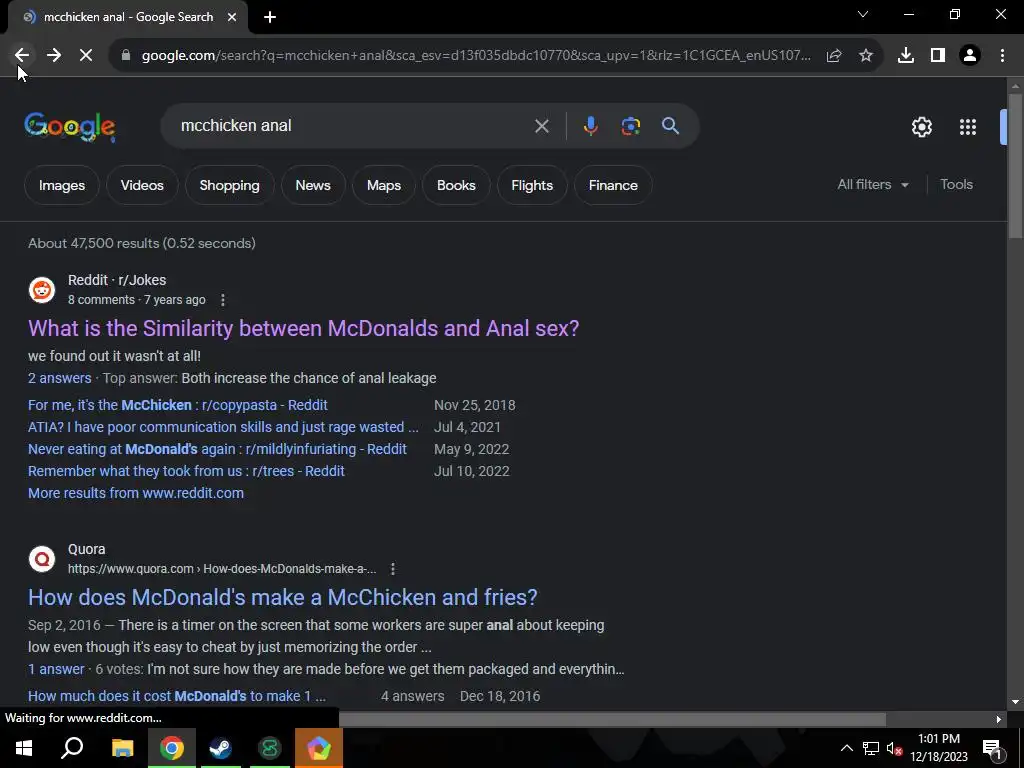Submit search with the magnifier icon

671,126
